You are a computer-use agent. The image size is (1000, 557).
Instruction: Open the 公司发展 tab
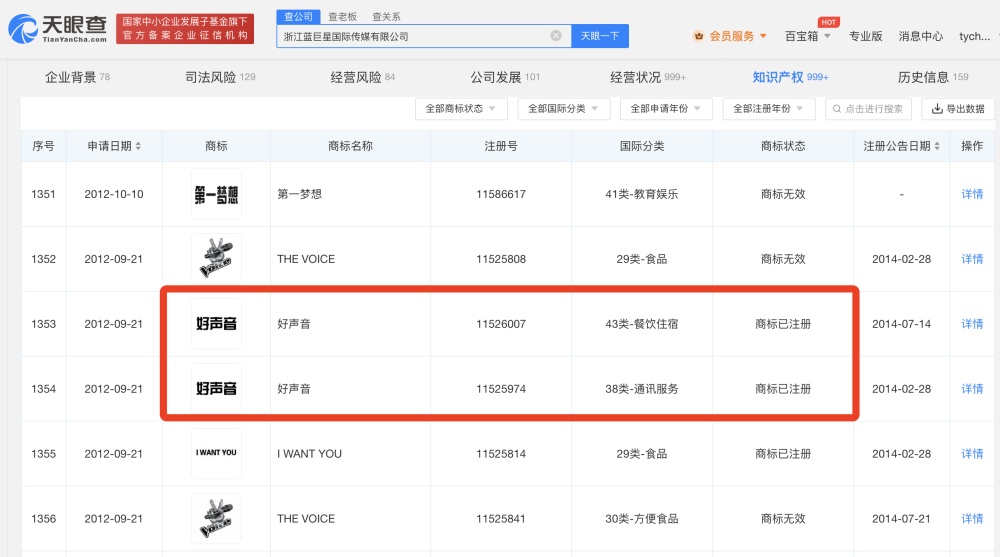[x=505, y=77]
